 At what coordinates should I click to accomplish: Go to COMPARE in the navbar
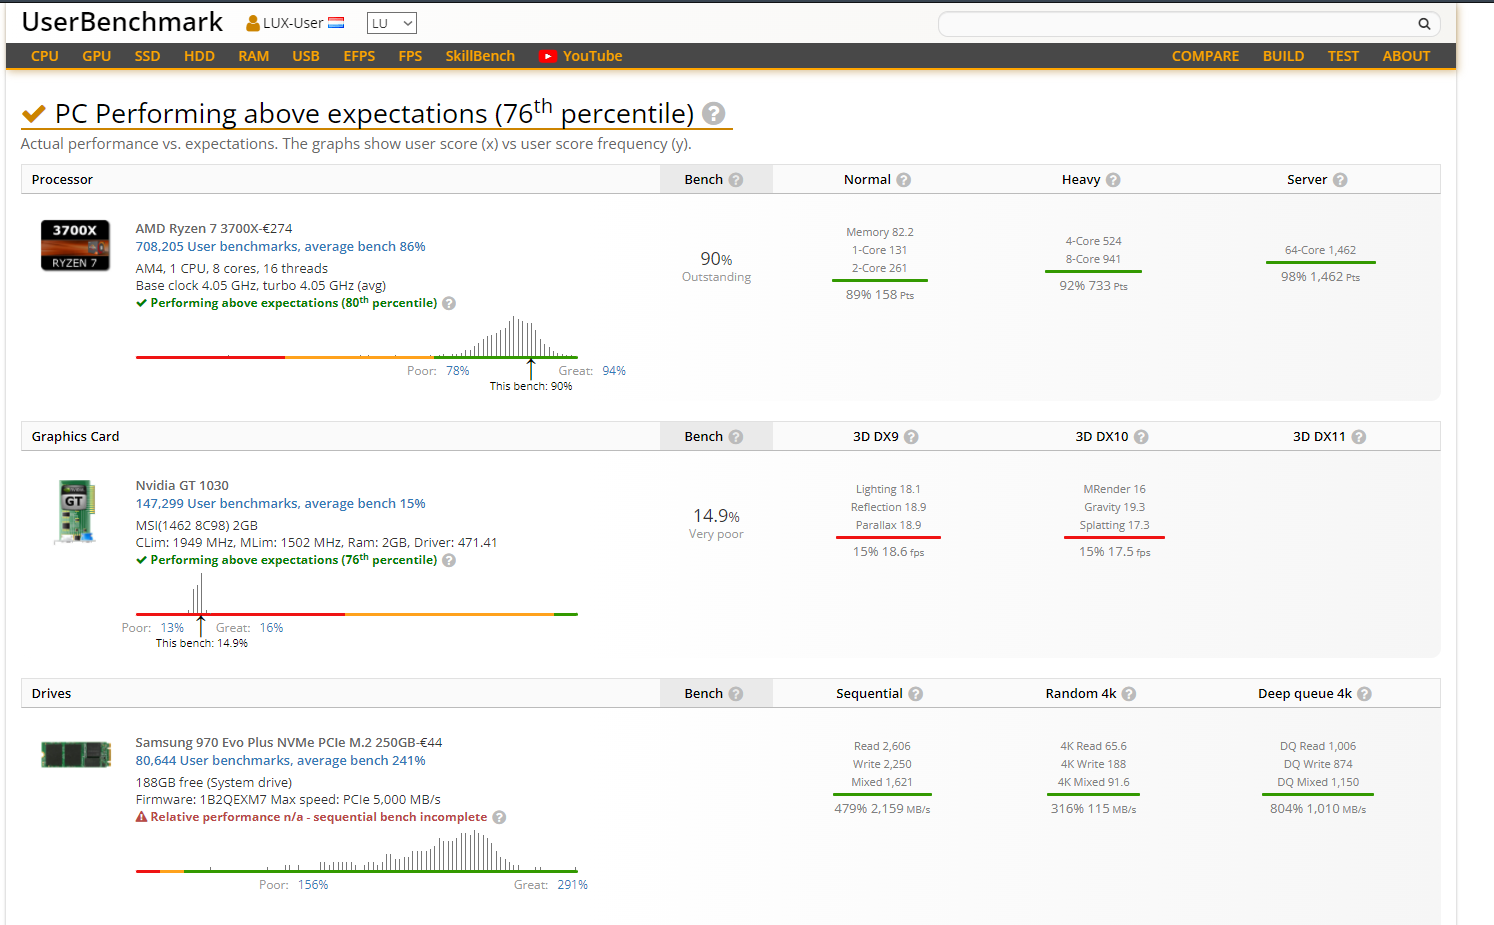click(1205, 56)
